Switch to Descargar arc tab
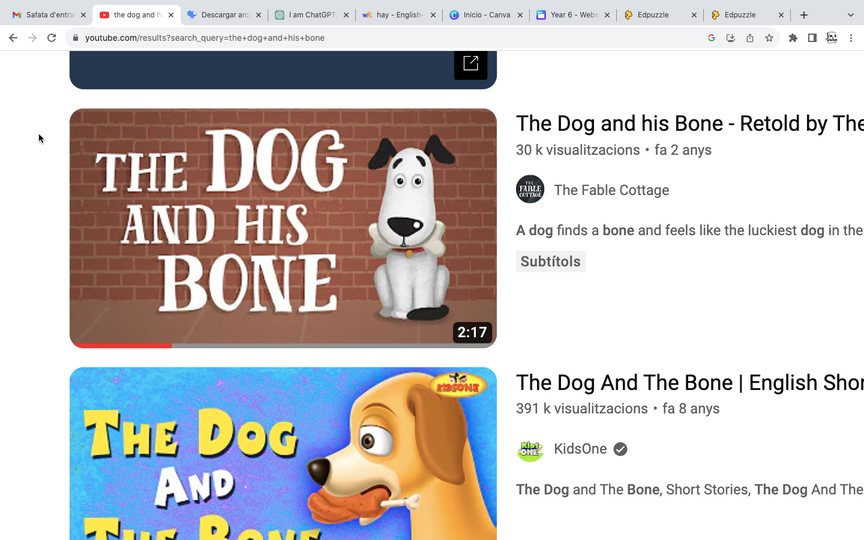This screenshot has width=864, height=540. [x=225, y=15]
